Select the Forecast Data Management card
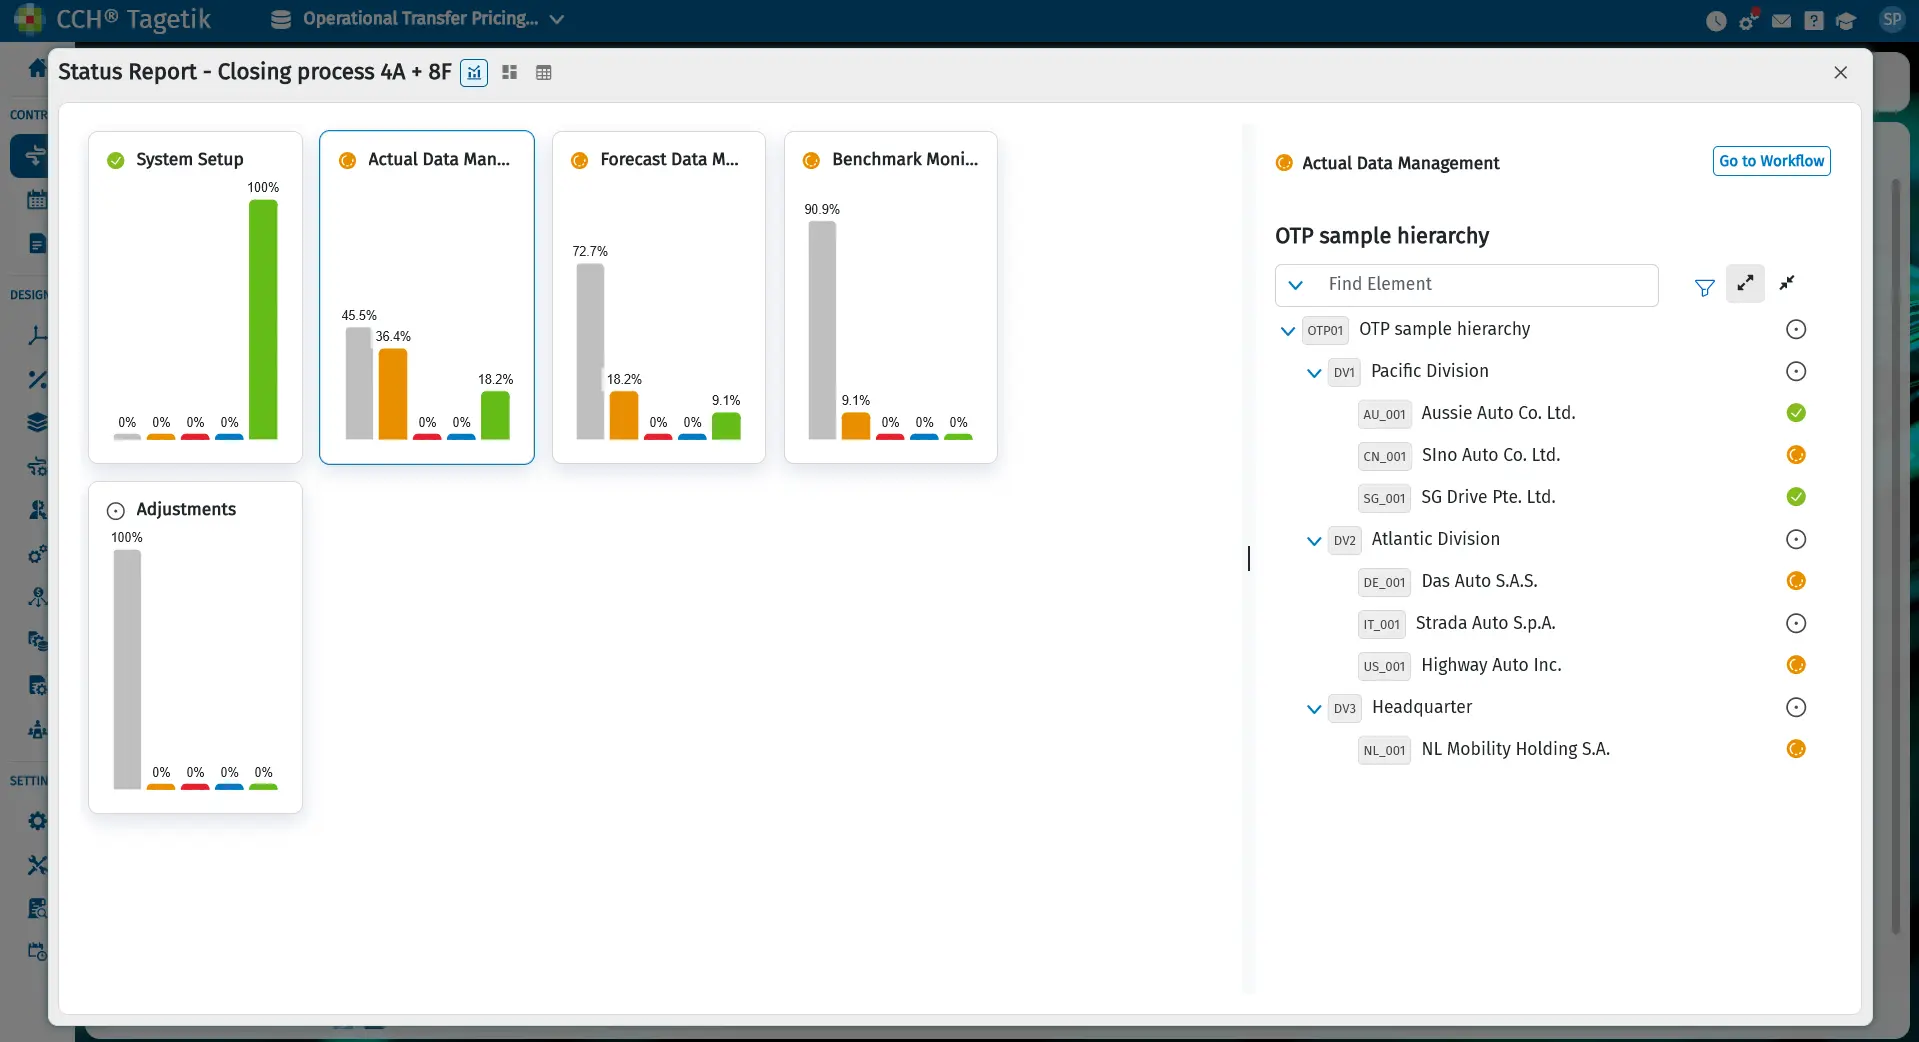The image size is (1919, 1042). (658, 297)
